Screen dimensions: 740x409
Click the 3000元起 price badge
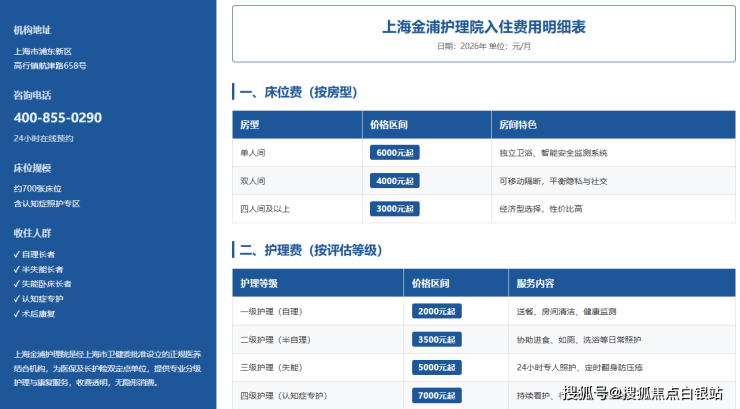click(395, 209)
